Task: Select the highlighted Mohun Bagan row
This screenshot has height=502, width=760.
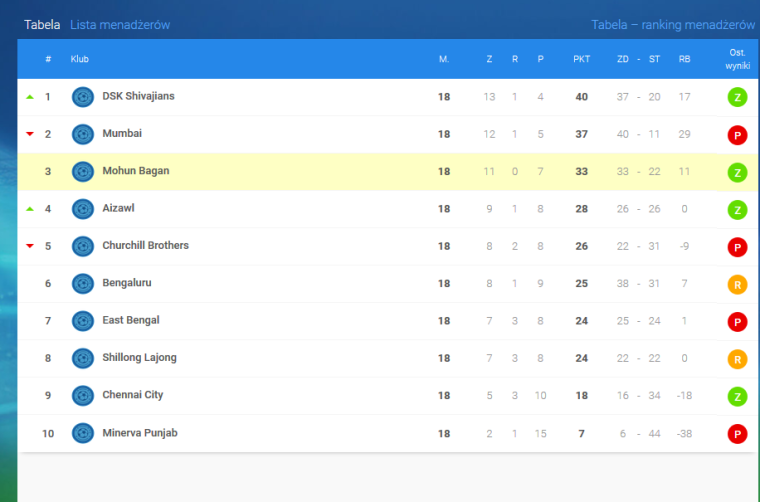Action: pyautogui.click(x=300, y=172)
